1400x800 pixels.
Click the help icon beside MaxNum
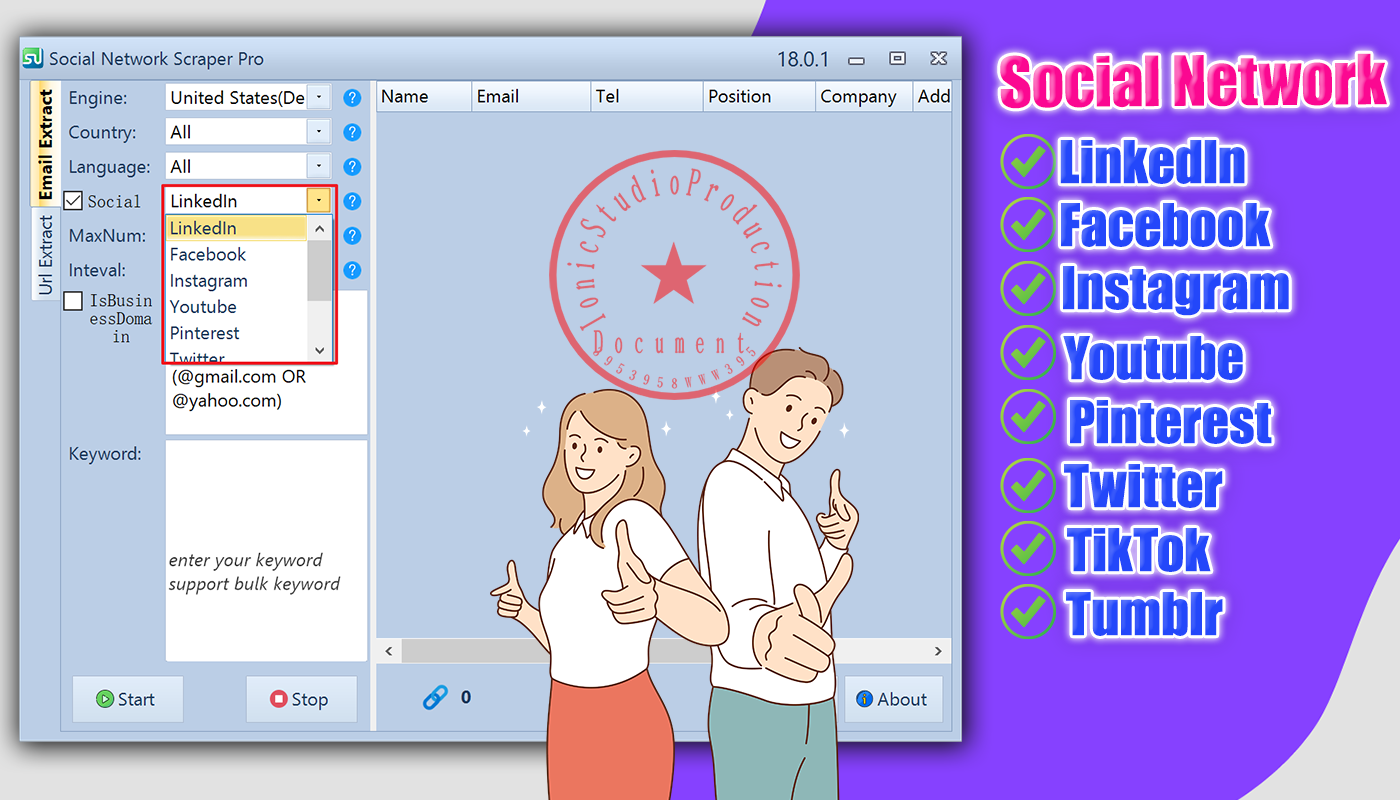click(x=352, y=236)
